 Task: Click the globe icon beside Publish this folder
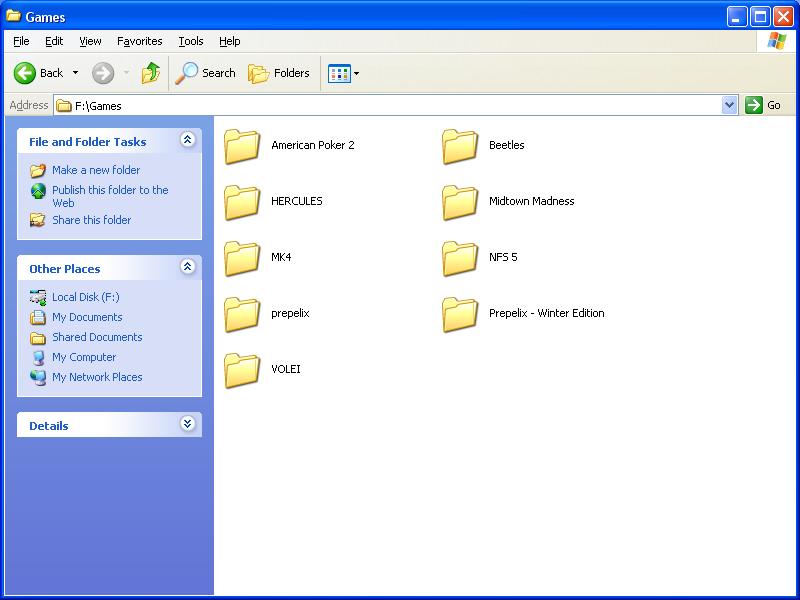pyautogui.click(x=38, y=191)
